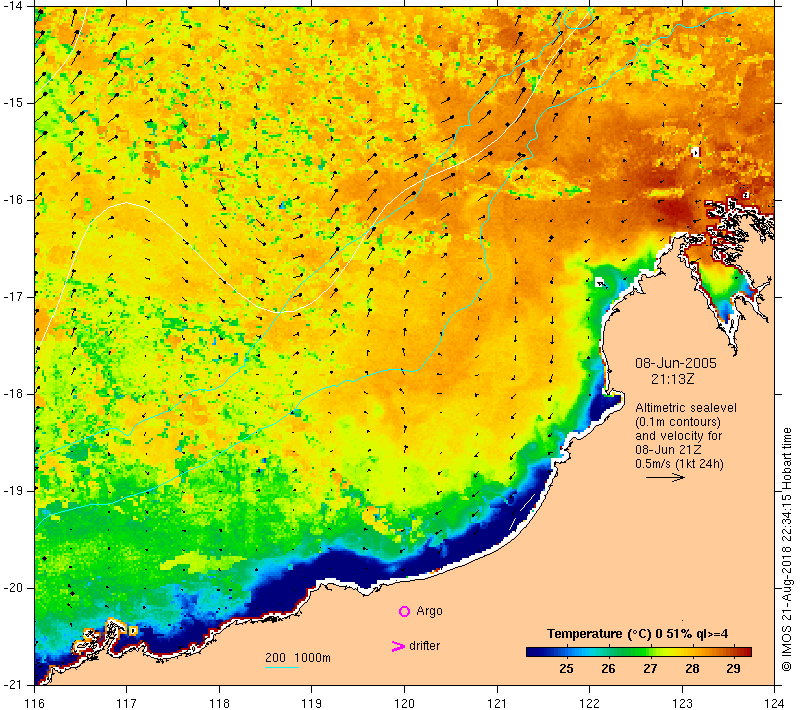The width and height of the screenshot is (800, 710).
Task: Click the latitude axis label -17
Action: 13,297
